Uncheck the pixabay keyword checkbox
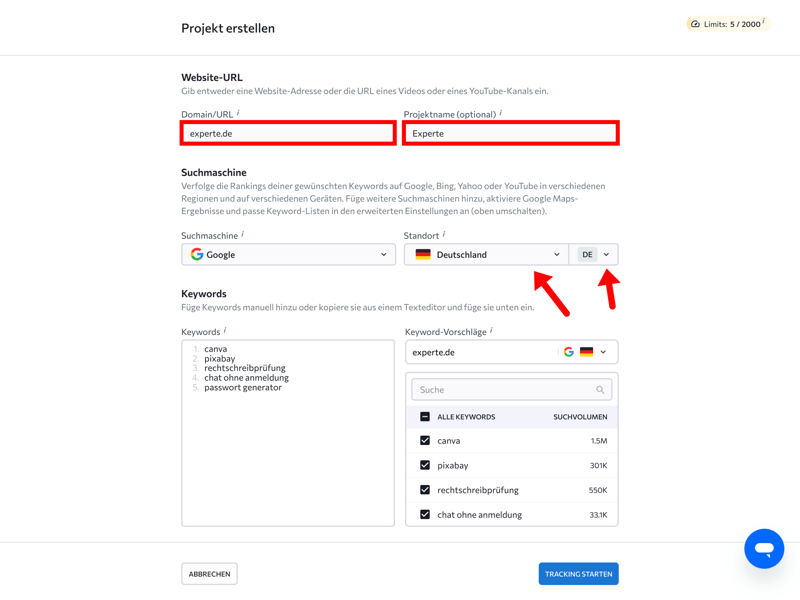The width and height of the screenshot is (800, 600). [x=425, y=465]
